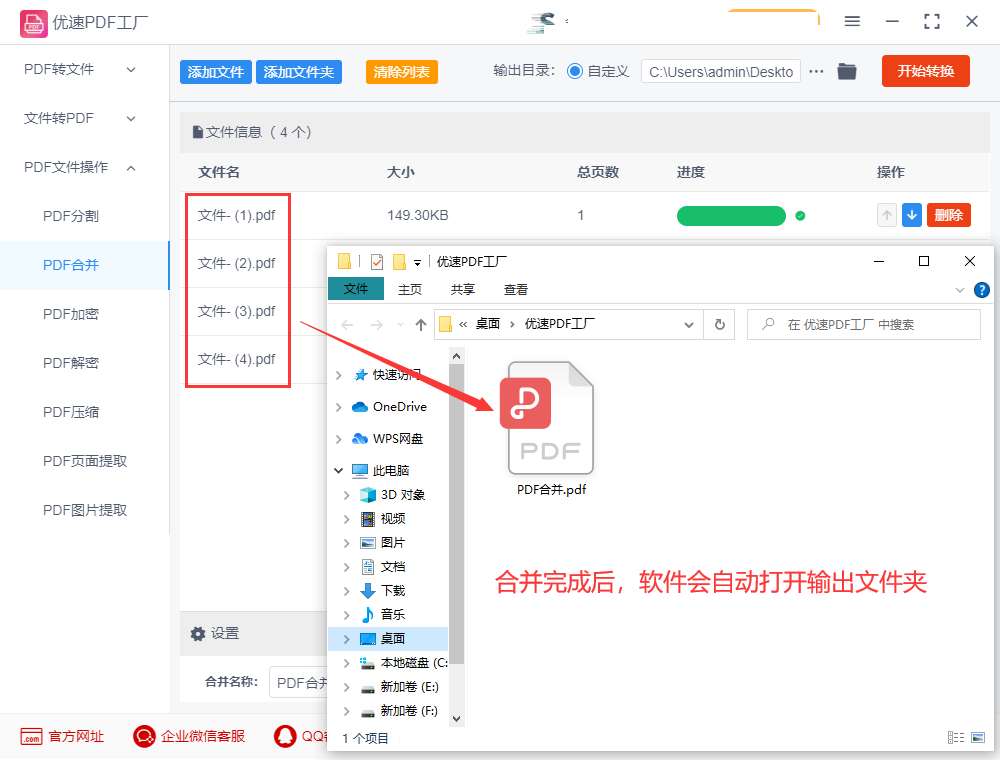Screen dimensions: 1000x760
Task: Select PDF压缩 in sidebar
Action: tap(71, 413)
